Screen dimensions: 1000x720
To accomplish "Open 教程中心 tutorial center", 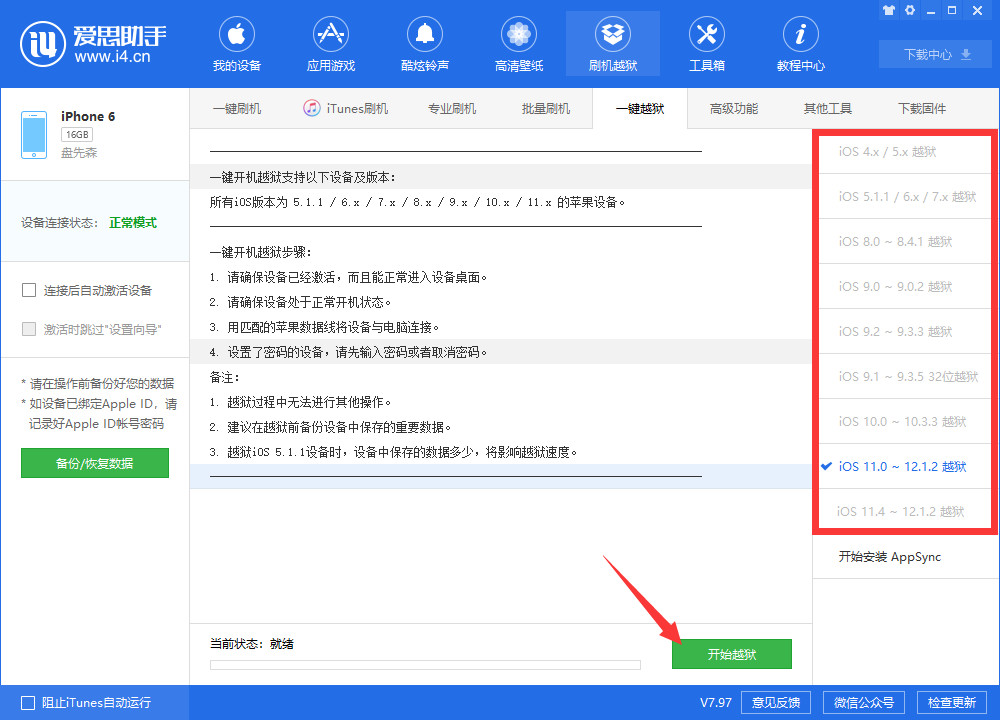I will (x=800, y=44).
